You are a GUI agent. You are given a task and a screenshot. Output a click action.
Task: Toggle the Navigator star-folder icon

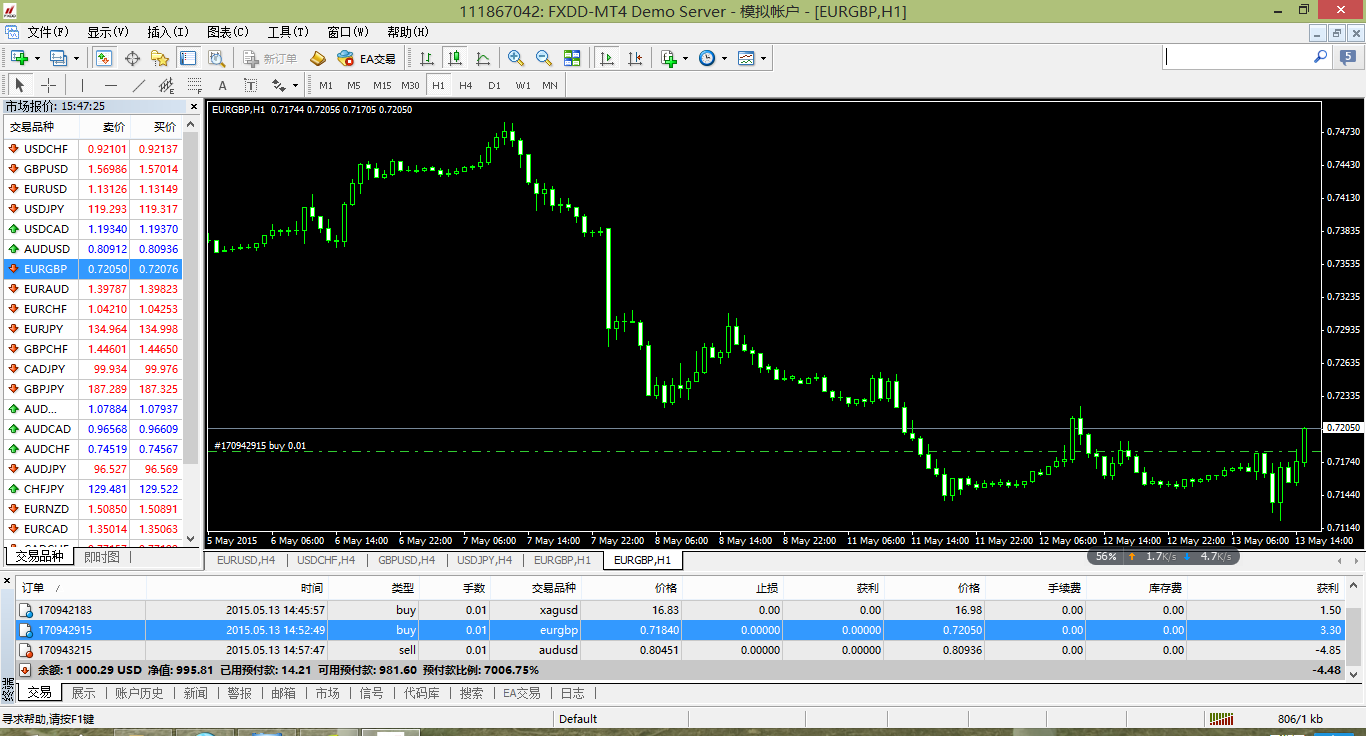click(x=159, y=58)
